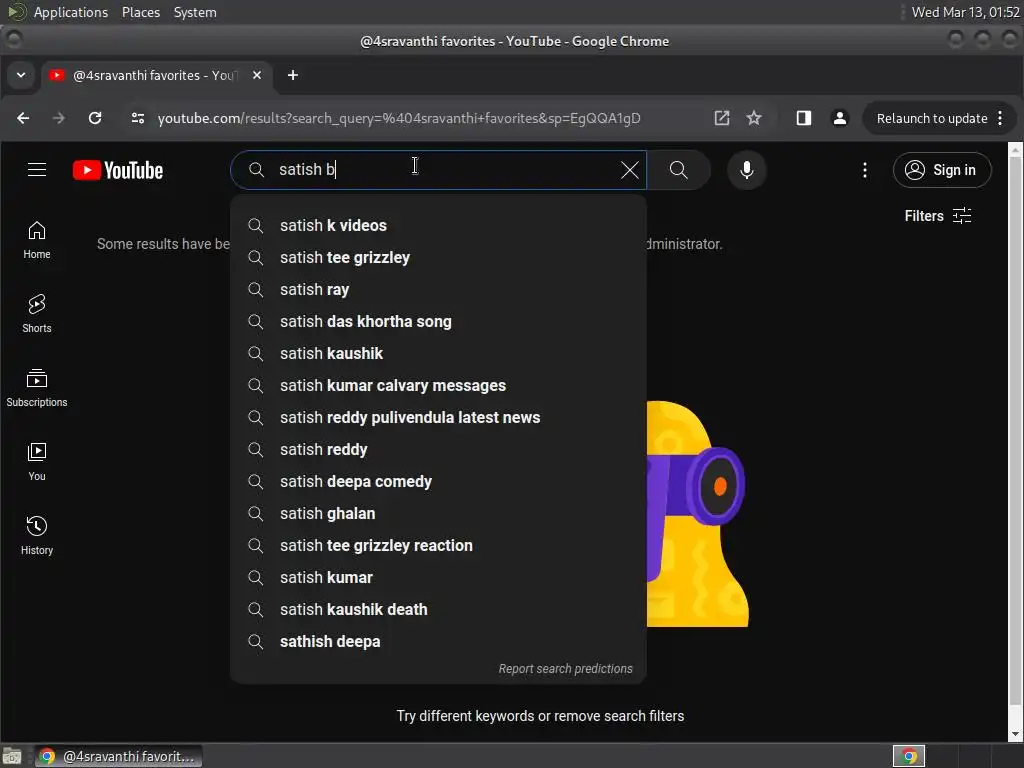Go back with the browser back arrow
The height and width of the screenshot is (768, 1024).
coord(23,118)
